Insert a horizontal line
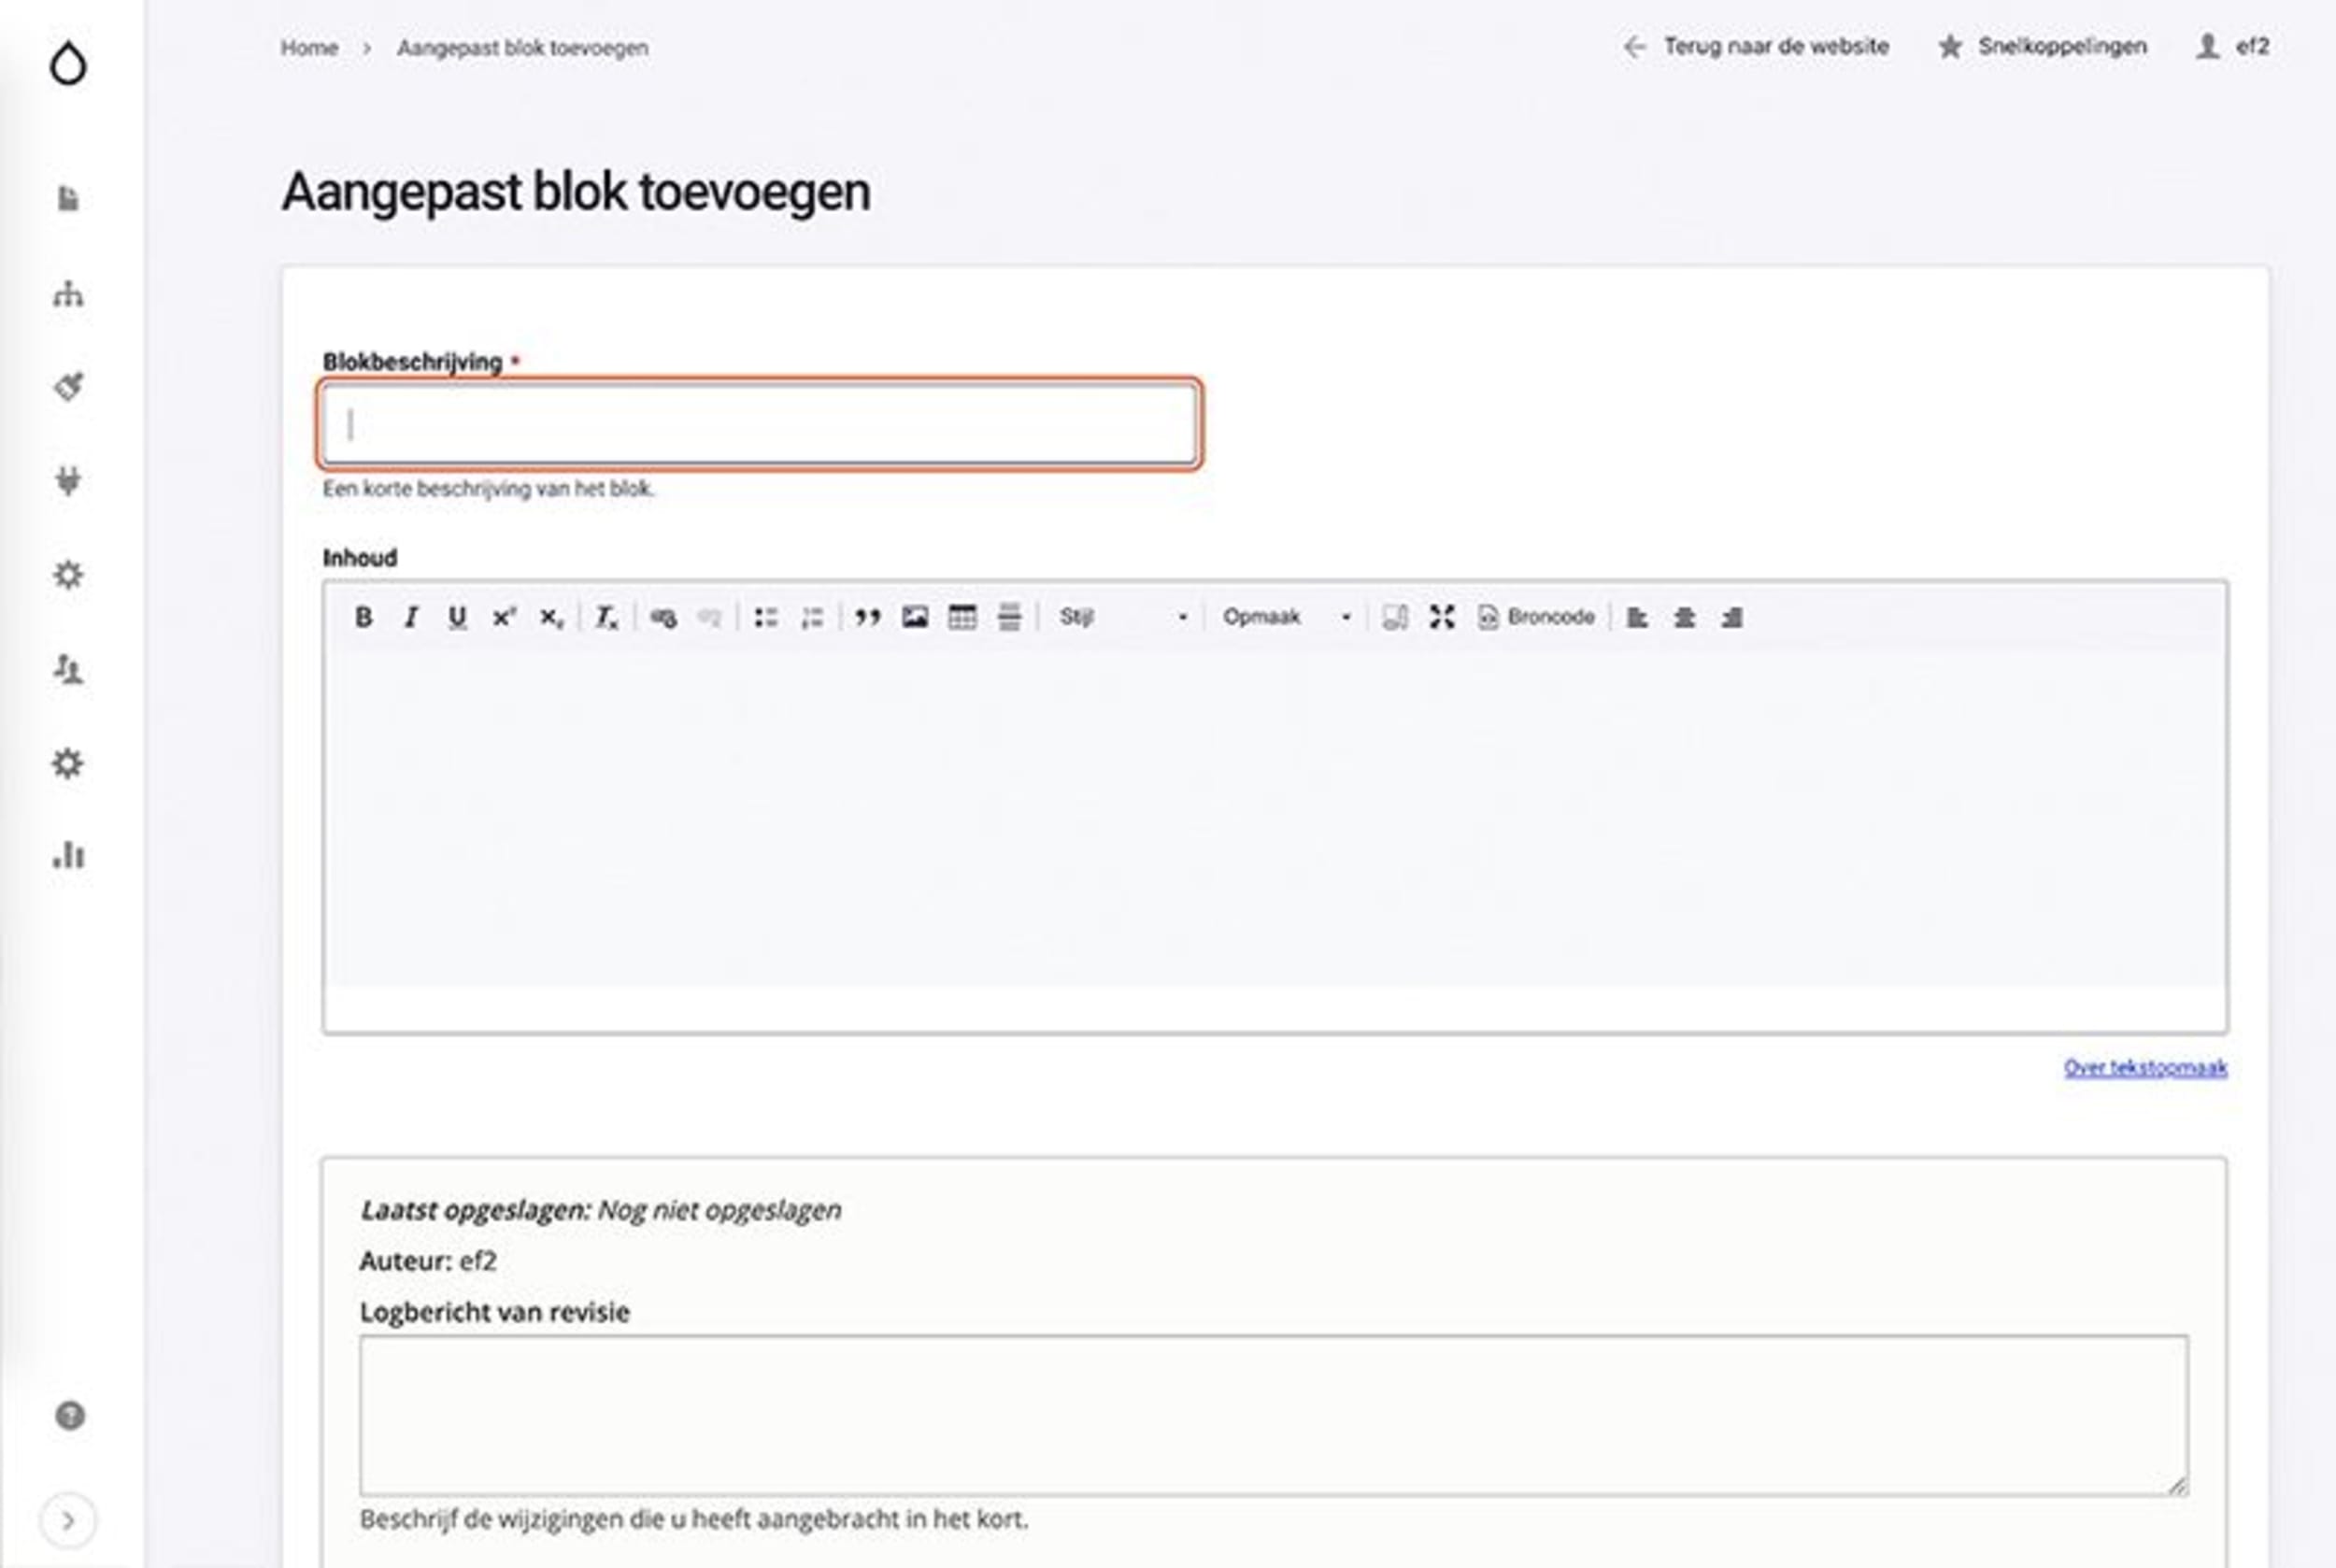Viewport: 2336px width, 1568px height. [1009, 617]
